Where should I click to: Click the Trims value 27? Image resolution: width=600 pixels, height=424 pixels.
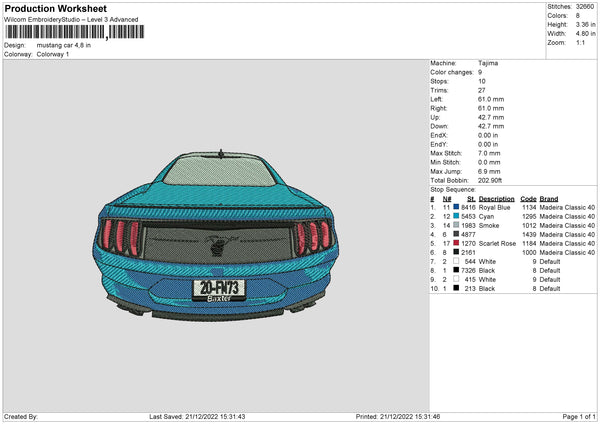482,90
